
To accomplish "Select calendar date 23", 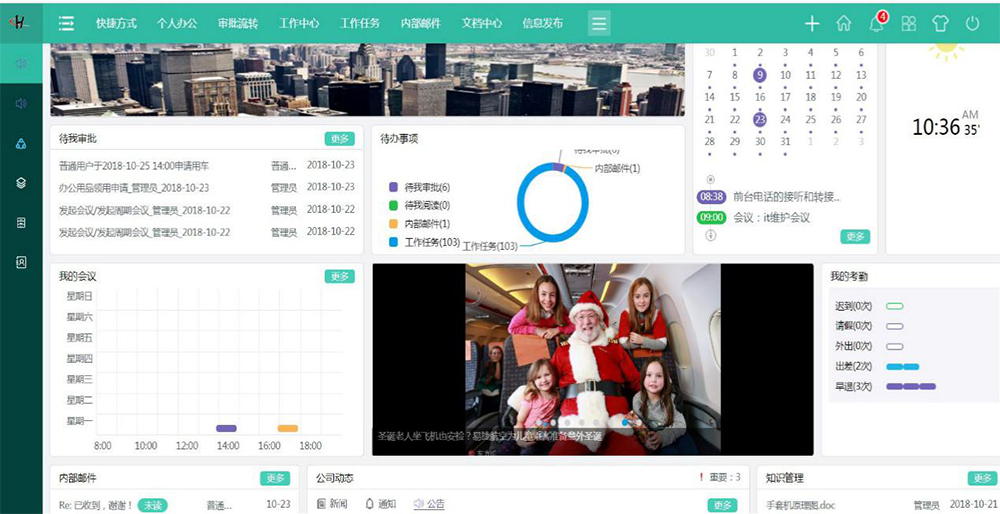I will 760,119.
